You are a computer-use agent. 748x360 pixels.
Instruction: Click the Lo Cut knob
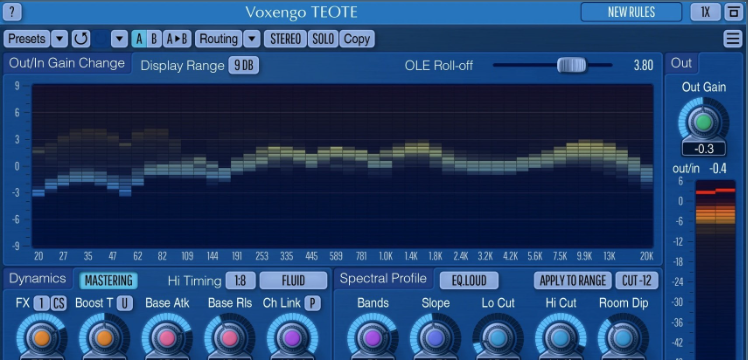(x=498, y=338)
